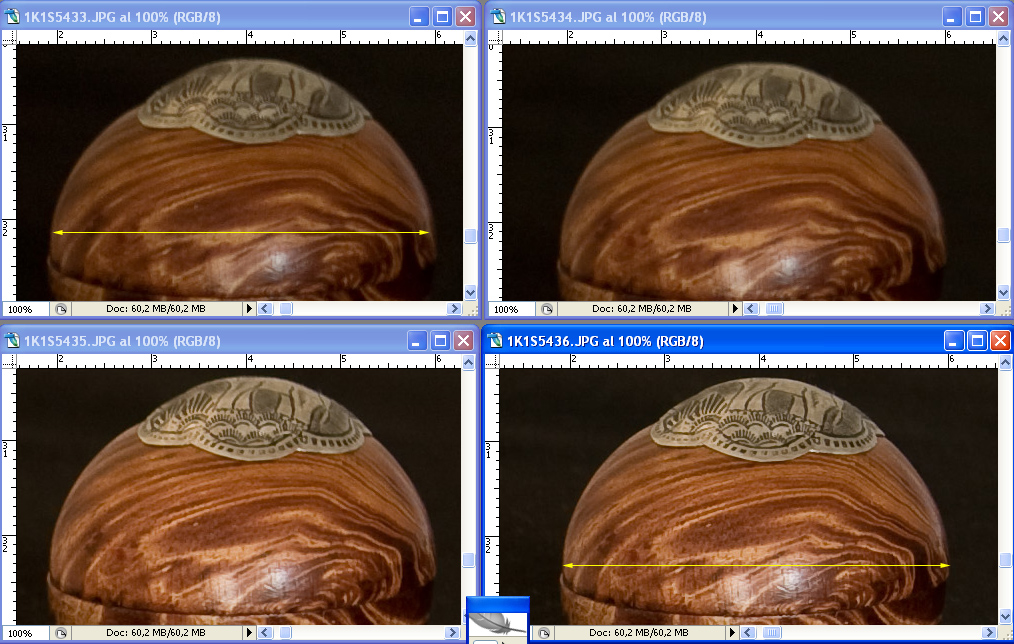Click the 1K1S5436.JPG document icon in its title bar

(494, 341)
